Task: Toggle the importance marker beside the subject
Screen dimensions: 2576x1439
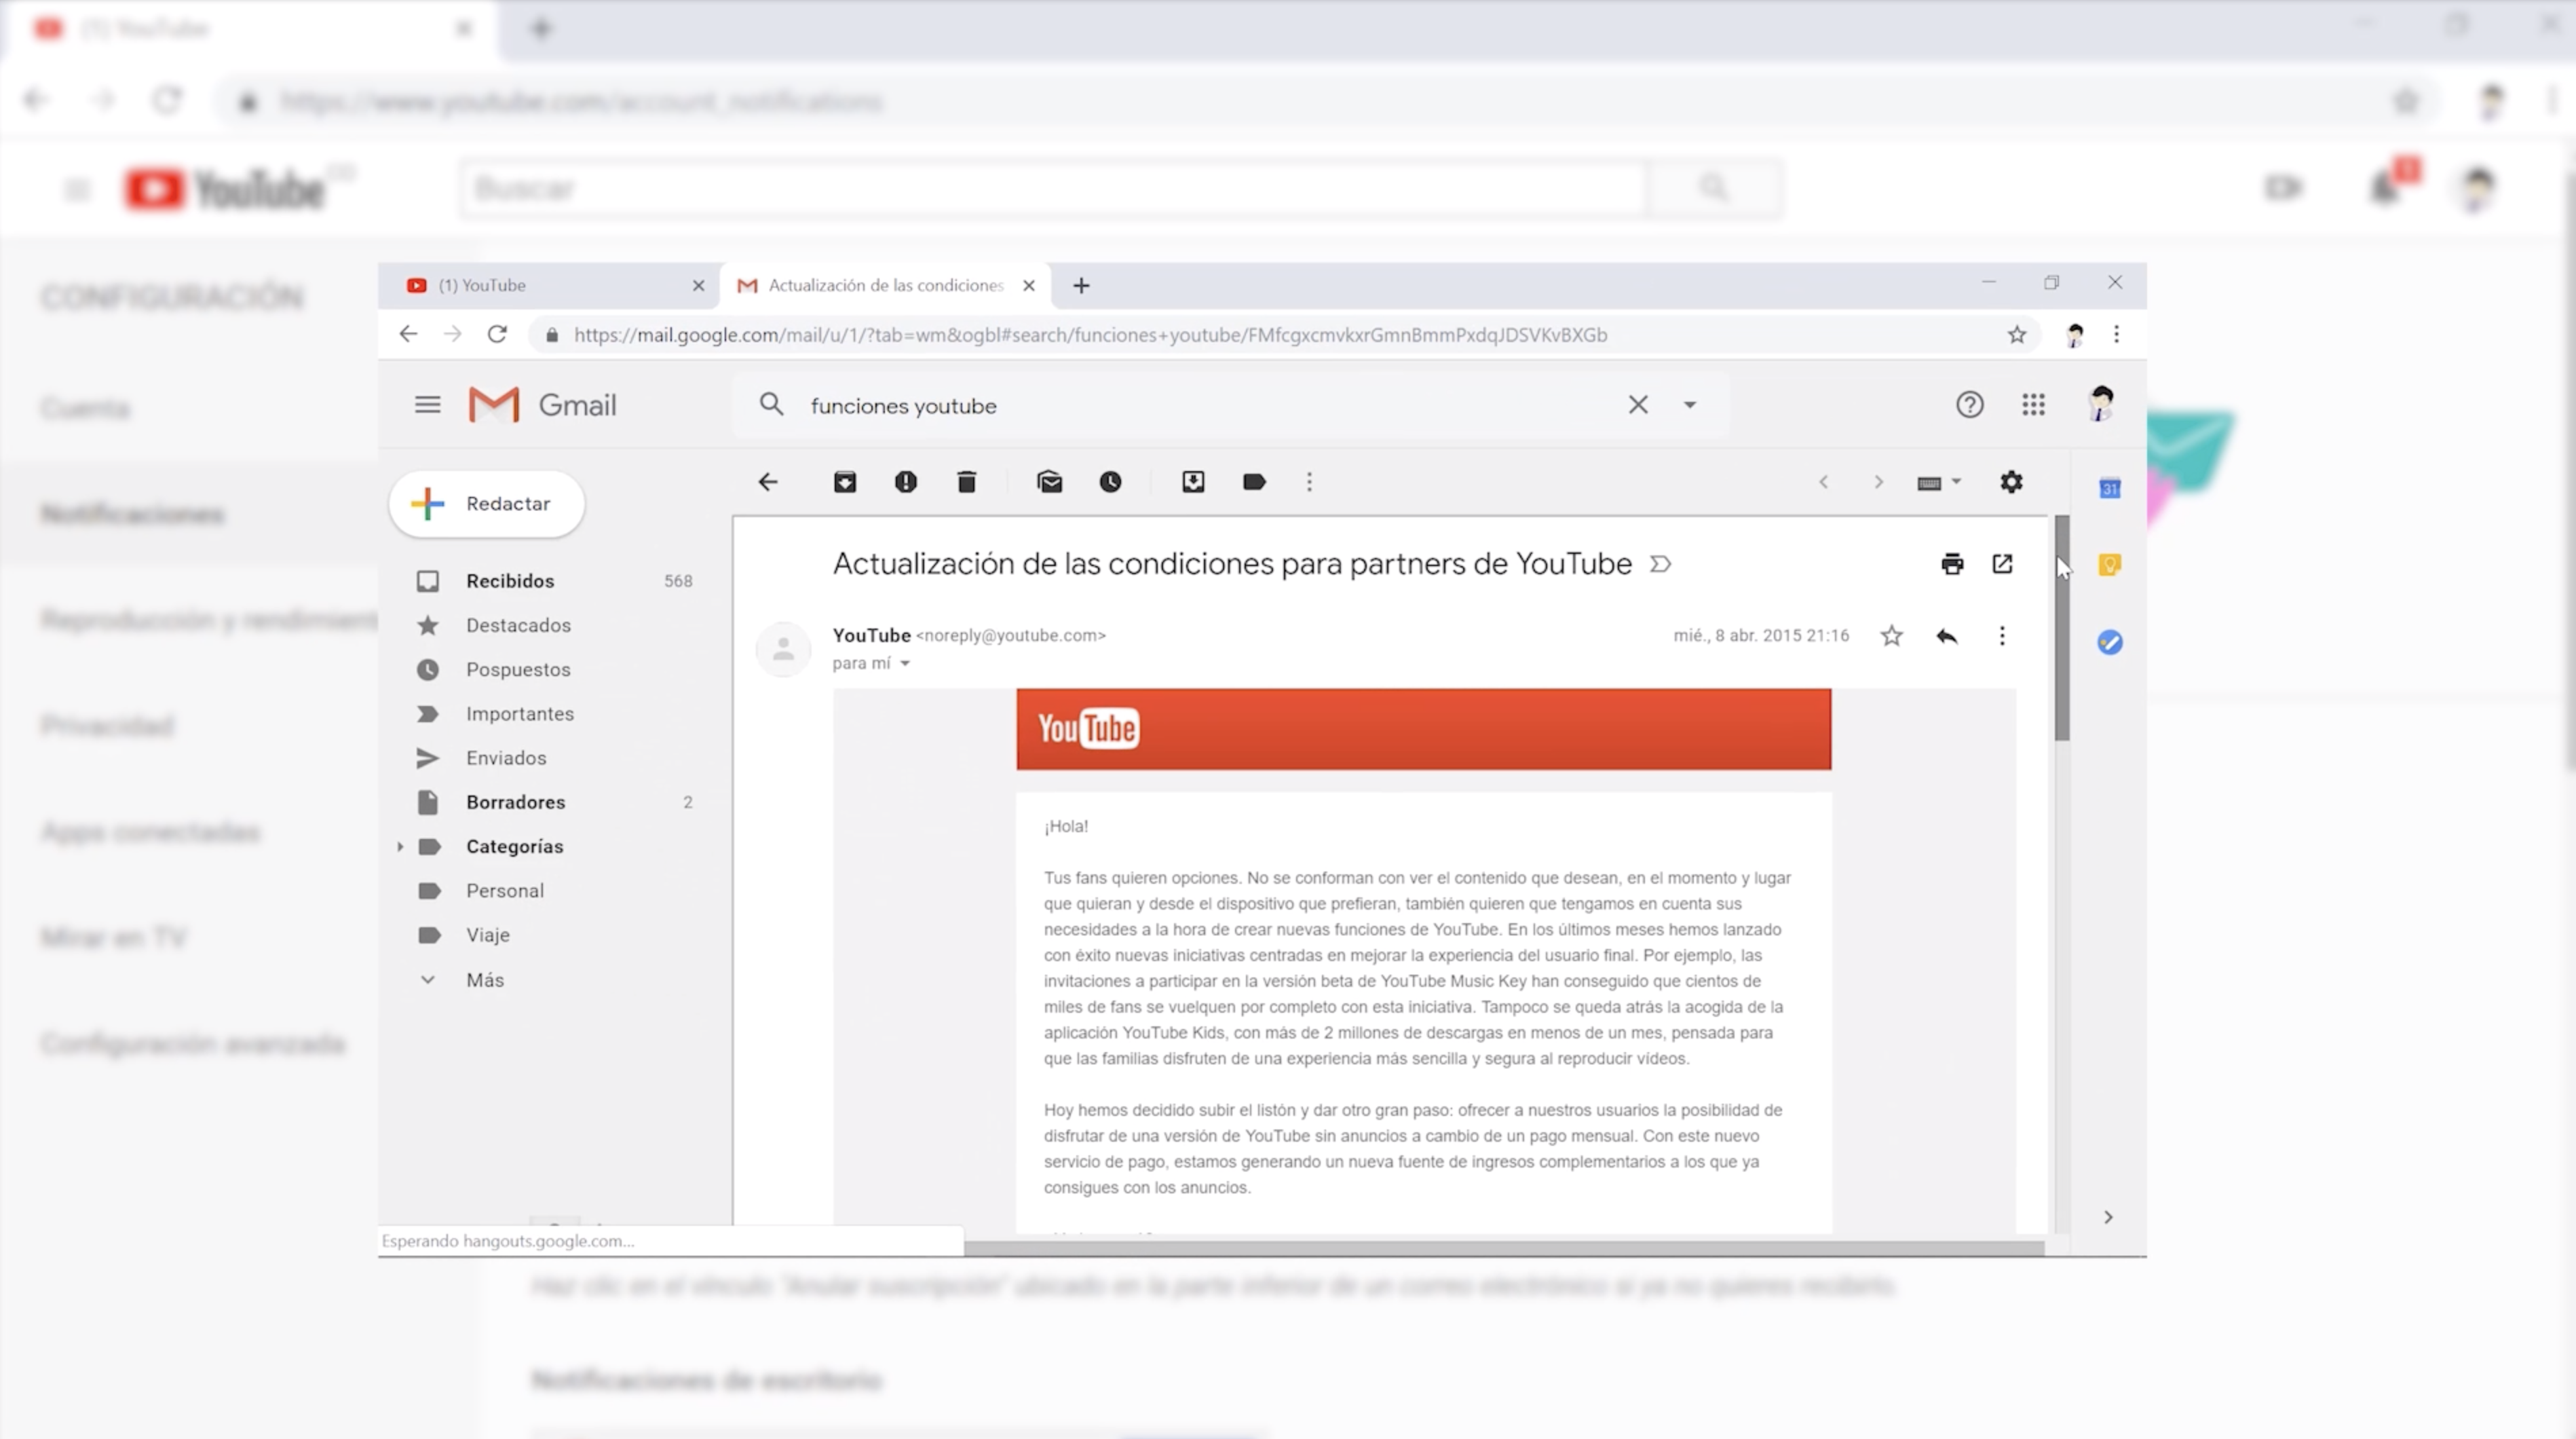Action: pos(1660,564)
